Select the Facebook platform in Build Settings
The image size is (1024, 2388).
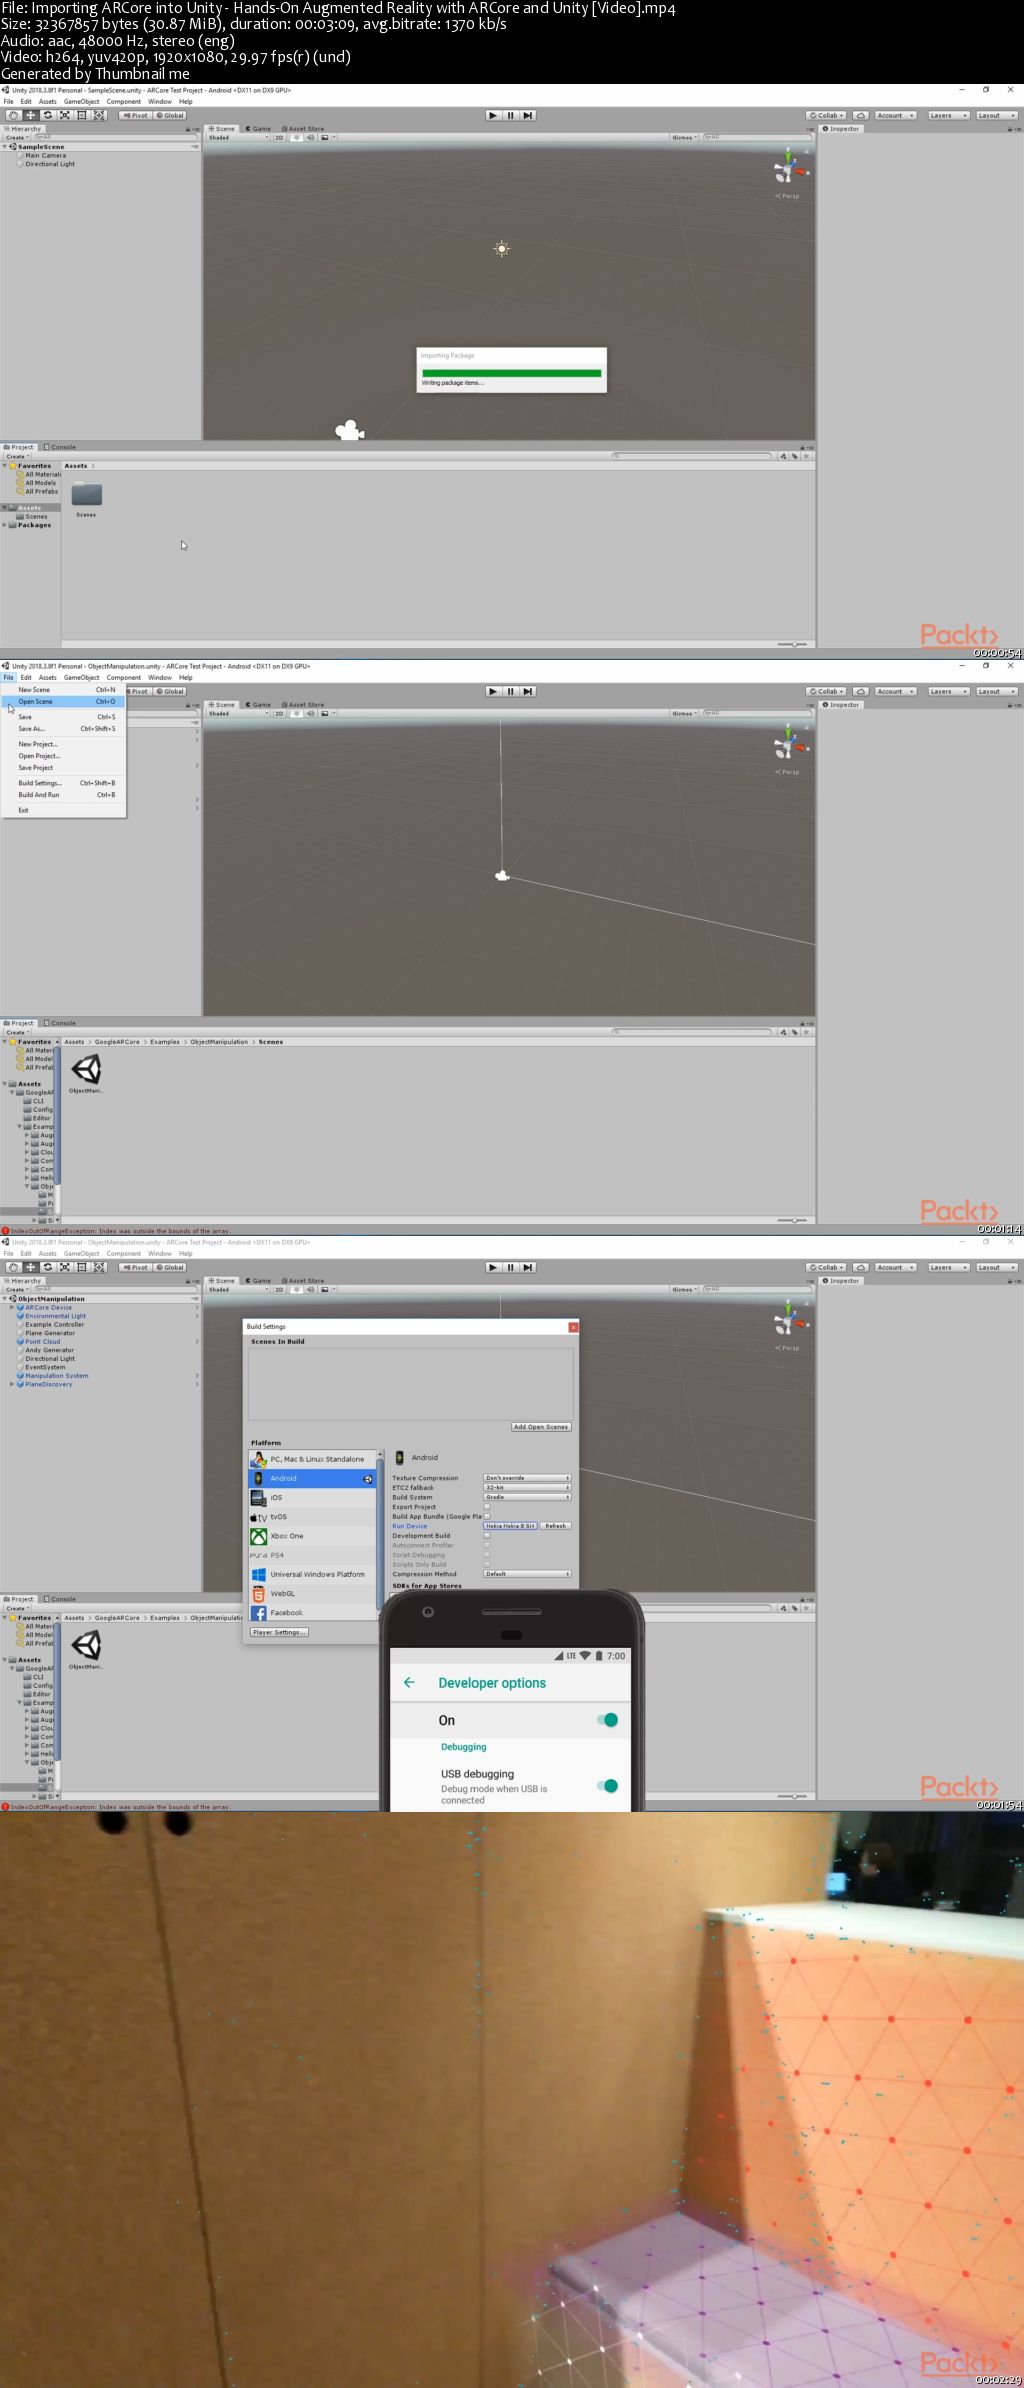coord(313,1612)
